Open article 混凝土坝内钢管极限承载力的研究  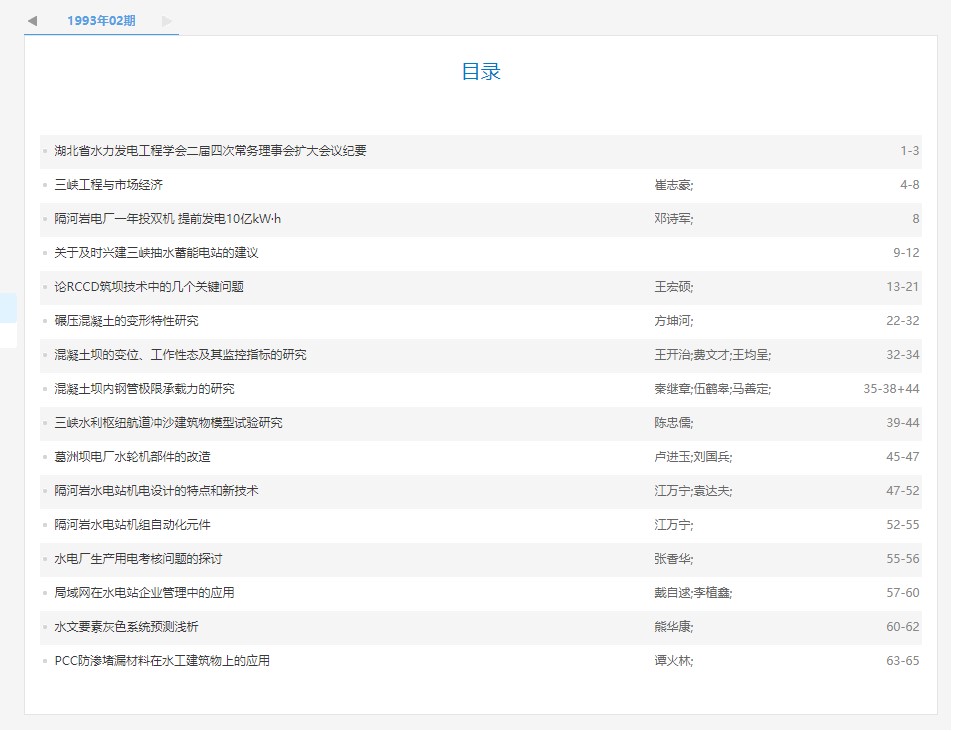[144, 389]
